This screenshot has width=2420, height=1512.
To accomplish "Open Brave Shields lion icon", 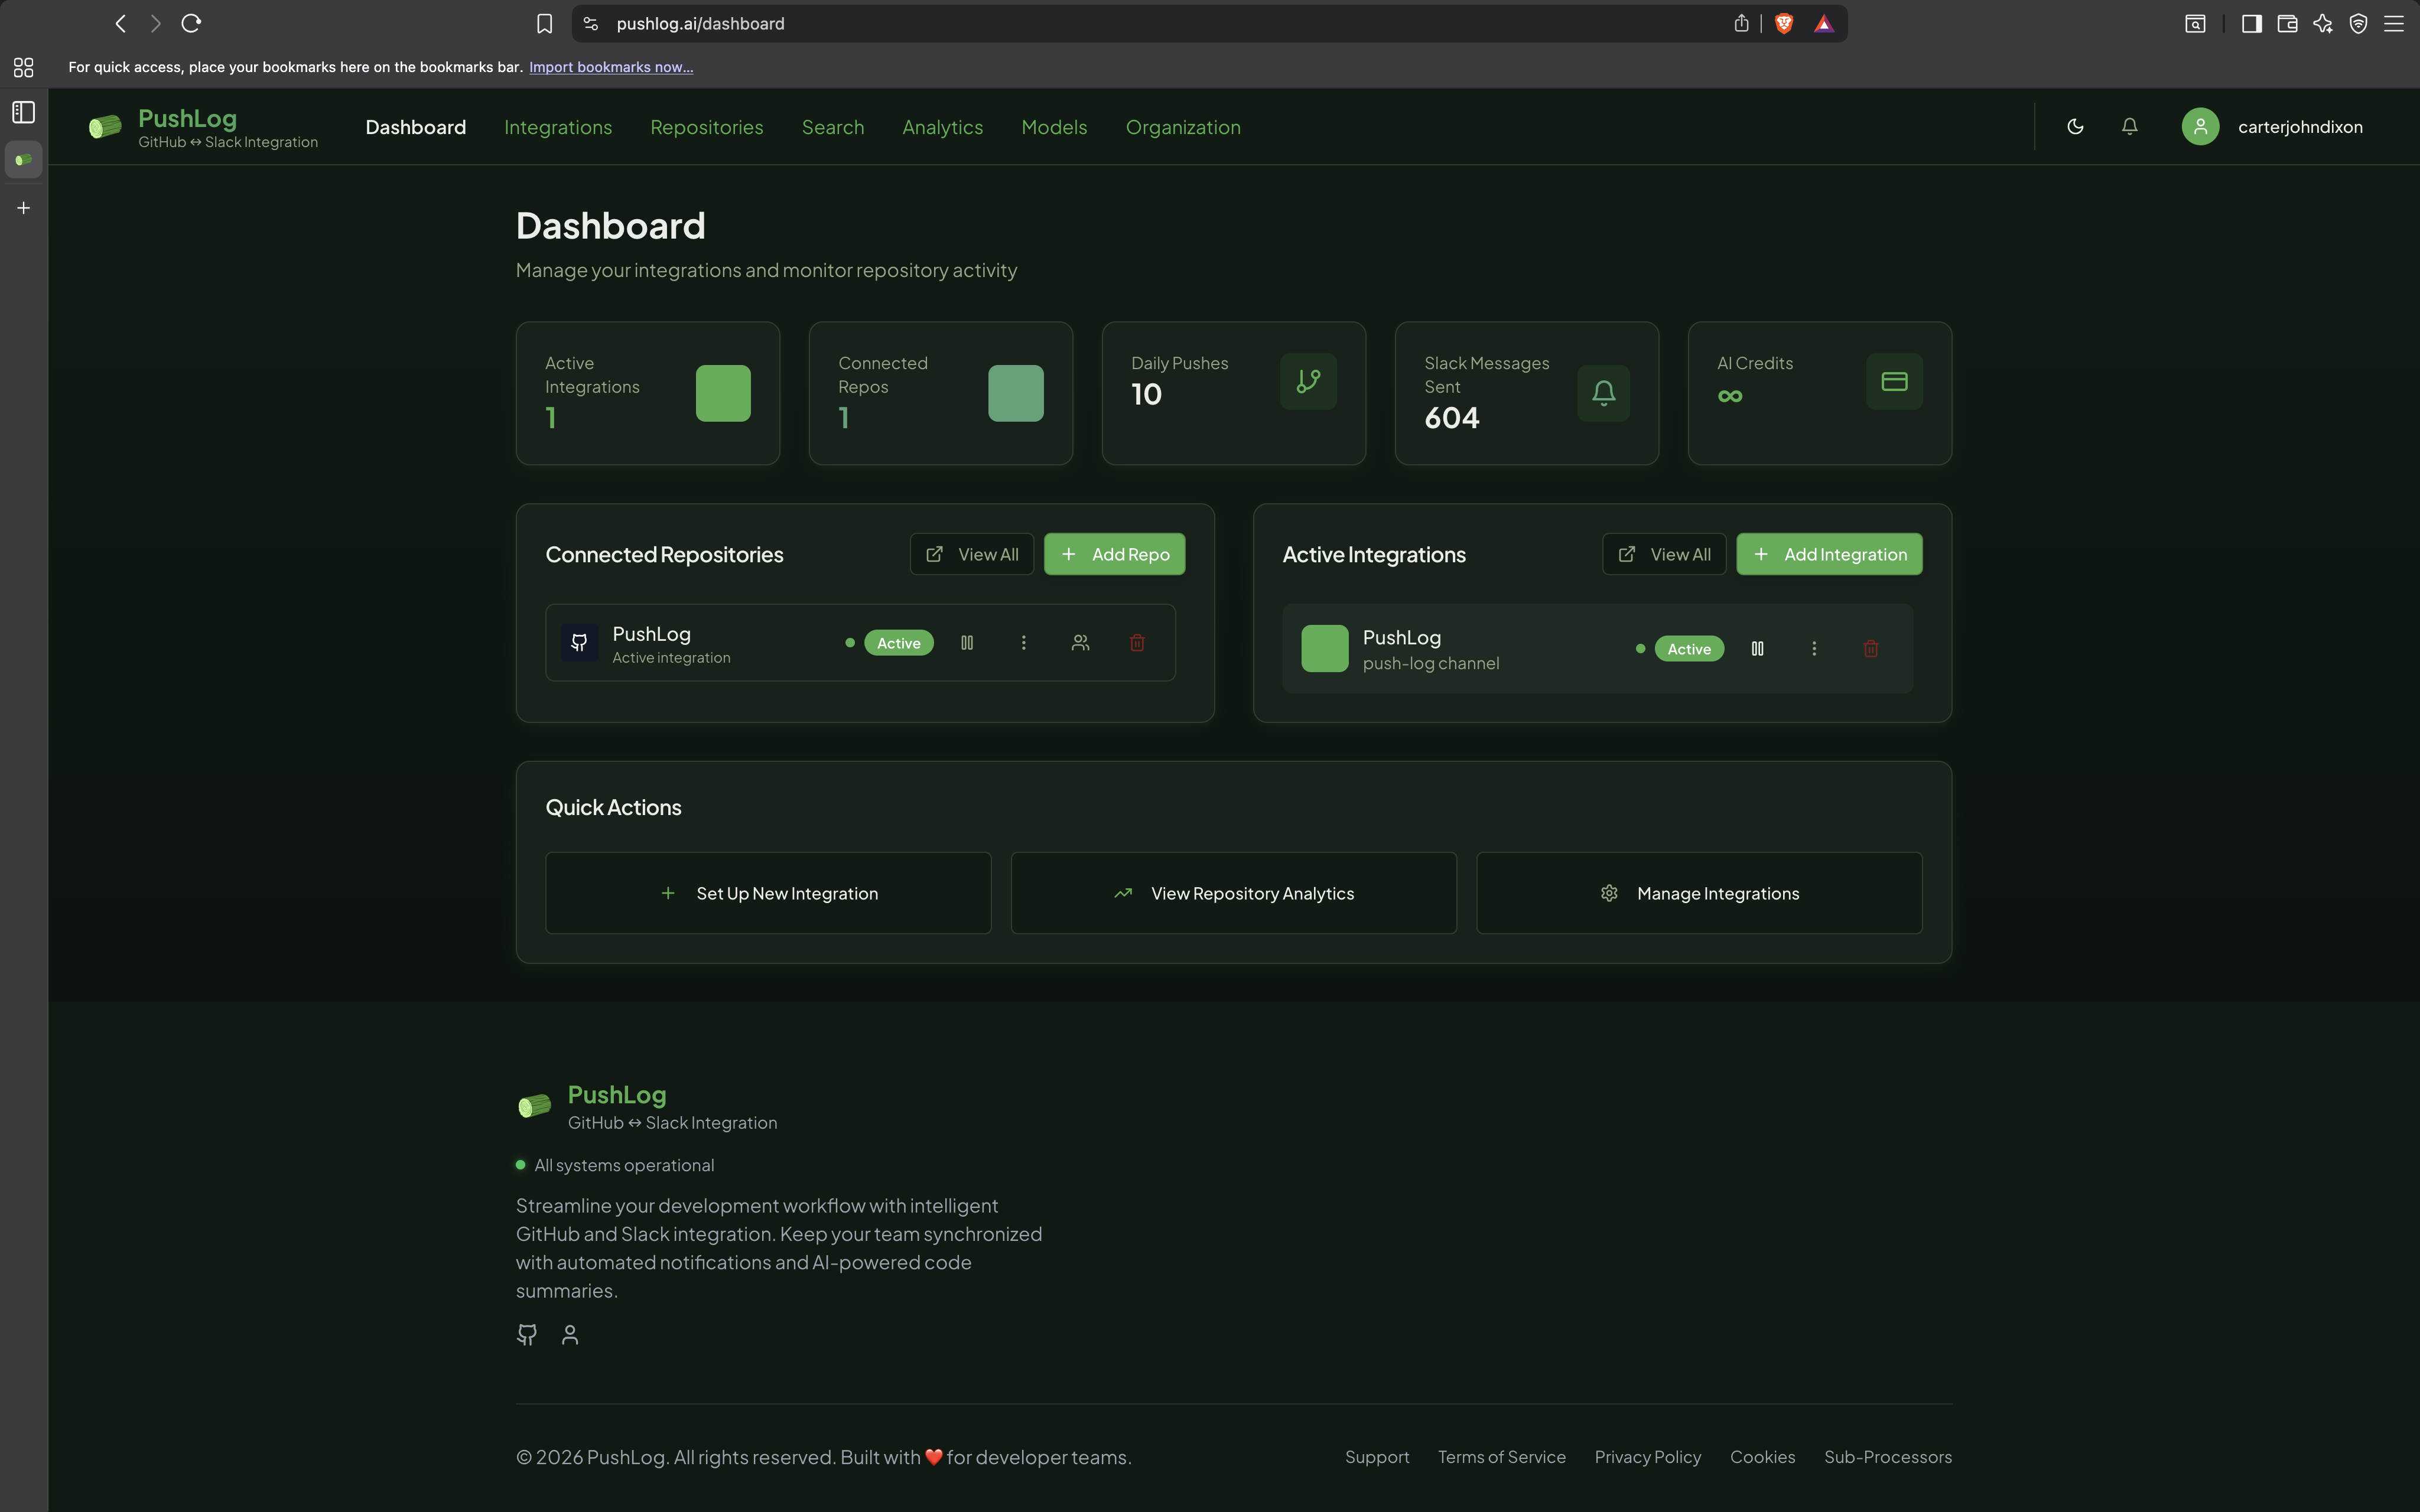I will tap(1784, 23).
